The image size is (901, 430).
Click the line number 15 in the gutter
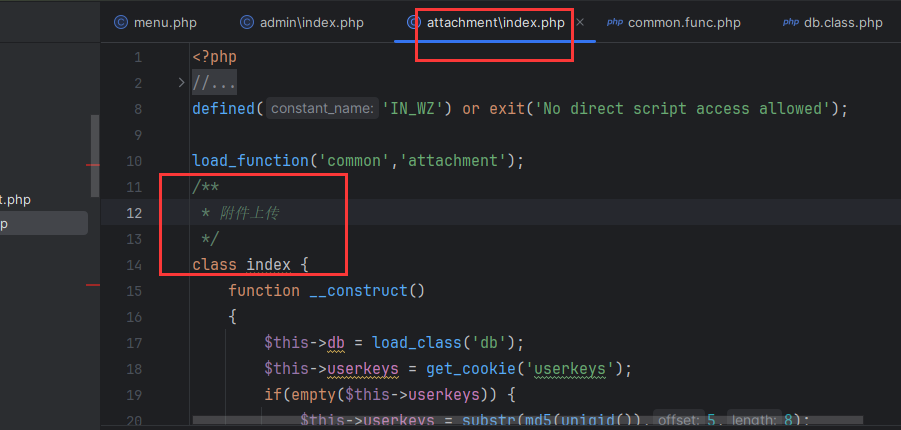[x=134, y=291]
